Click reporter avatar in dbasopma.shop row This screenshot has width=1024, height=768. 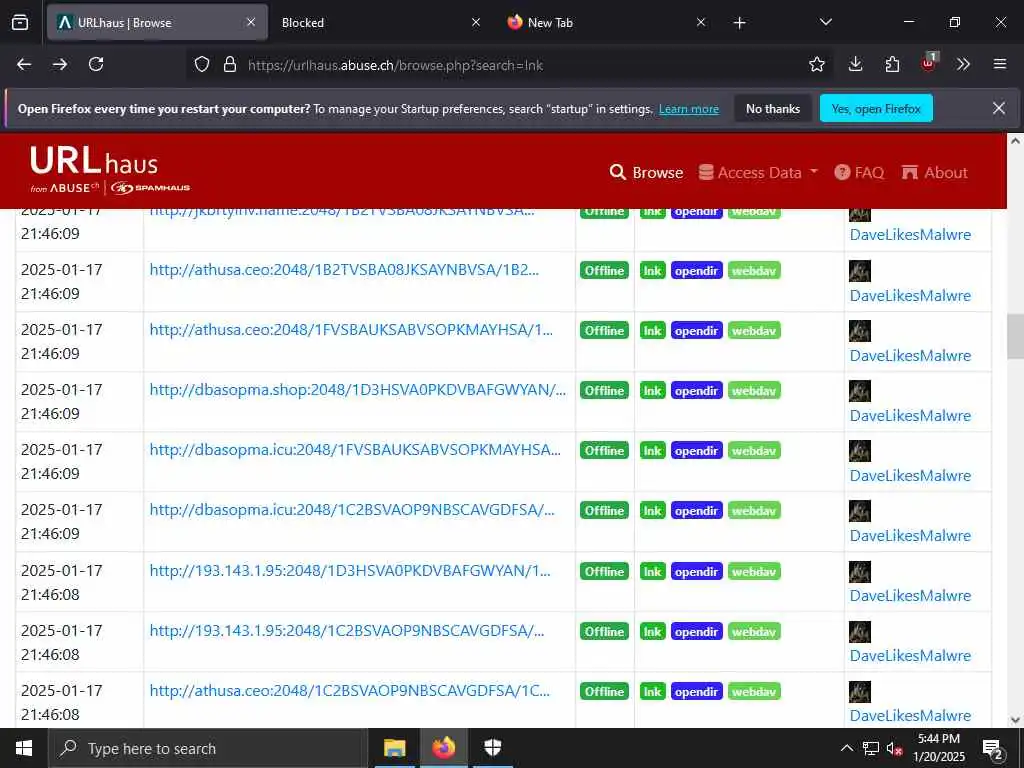click(x=859, y=391)
